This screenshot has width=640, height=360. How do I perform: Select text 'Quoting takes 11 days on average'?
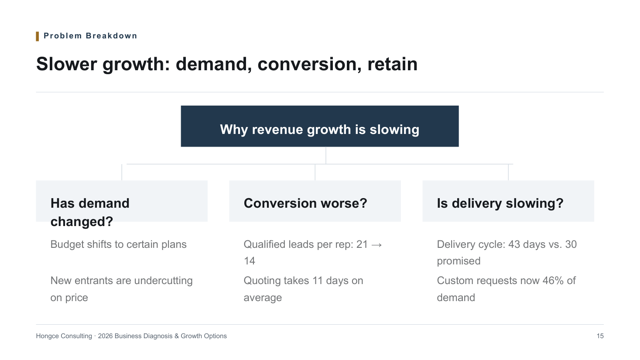pyautogui.click(x=303, y=289)
